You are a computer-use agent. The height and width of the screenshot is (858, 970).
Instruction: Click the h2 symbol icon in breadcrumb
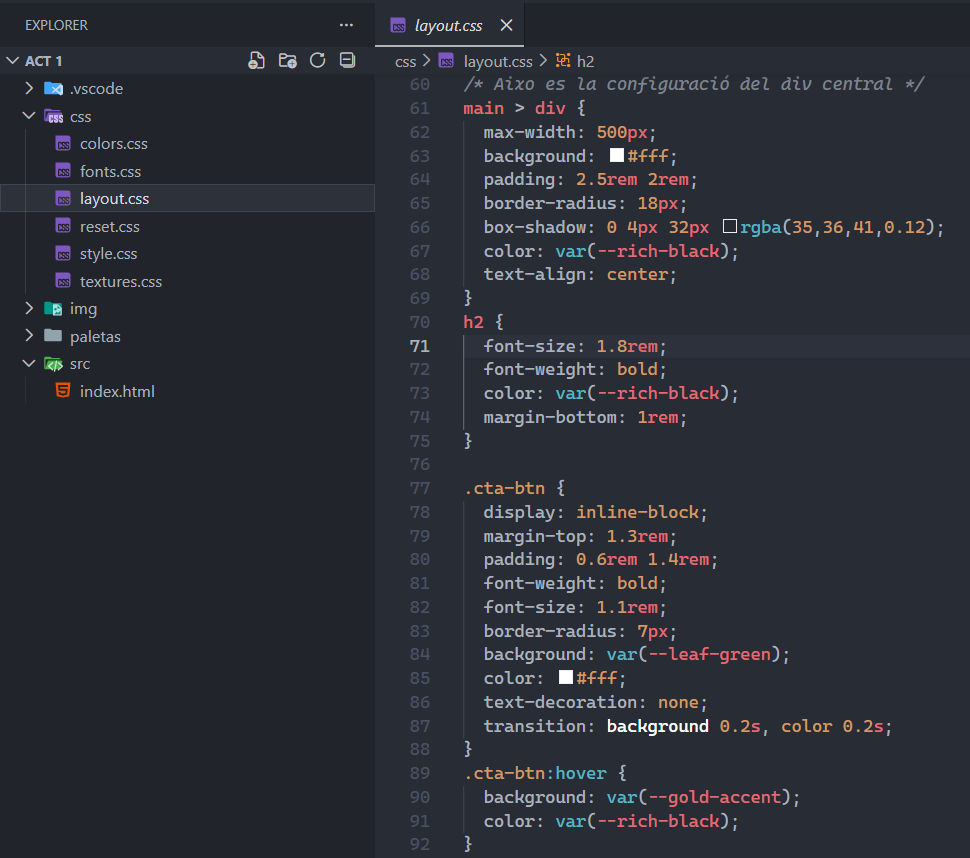(563, 61)
